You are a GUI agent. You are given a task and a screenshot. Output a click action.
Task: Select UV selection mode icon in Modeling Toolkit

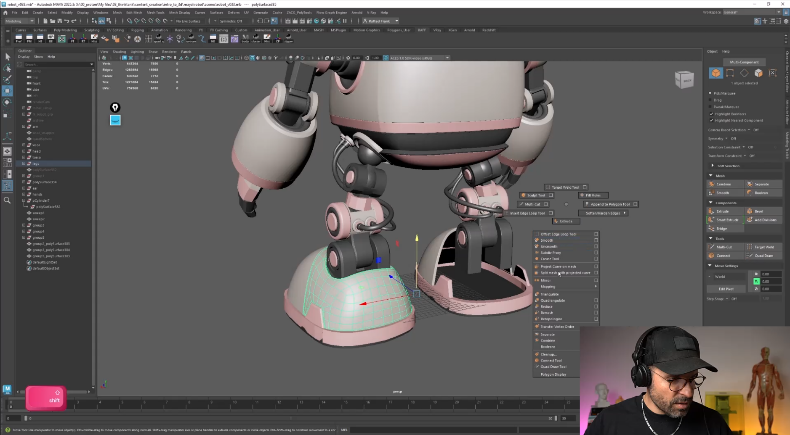772,73
